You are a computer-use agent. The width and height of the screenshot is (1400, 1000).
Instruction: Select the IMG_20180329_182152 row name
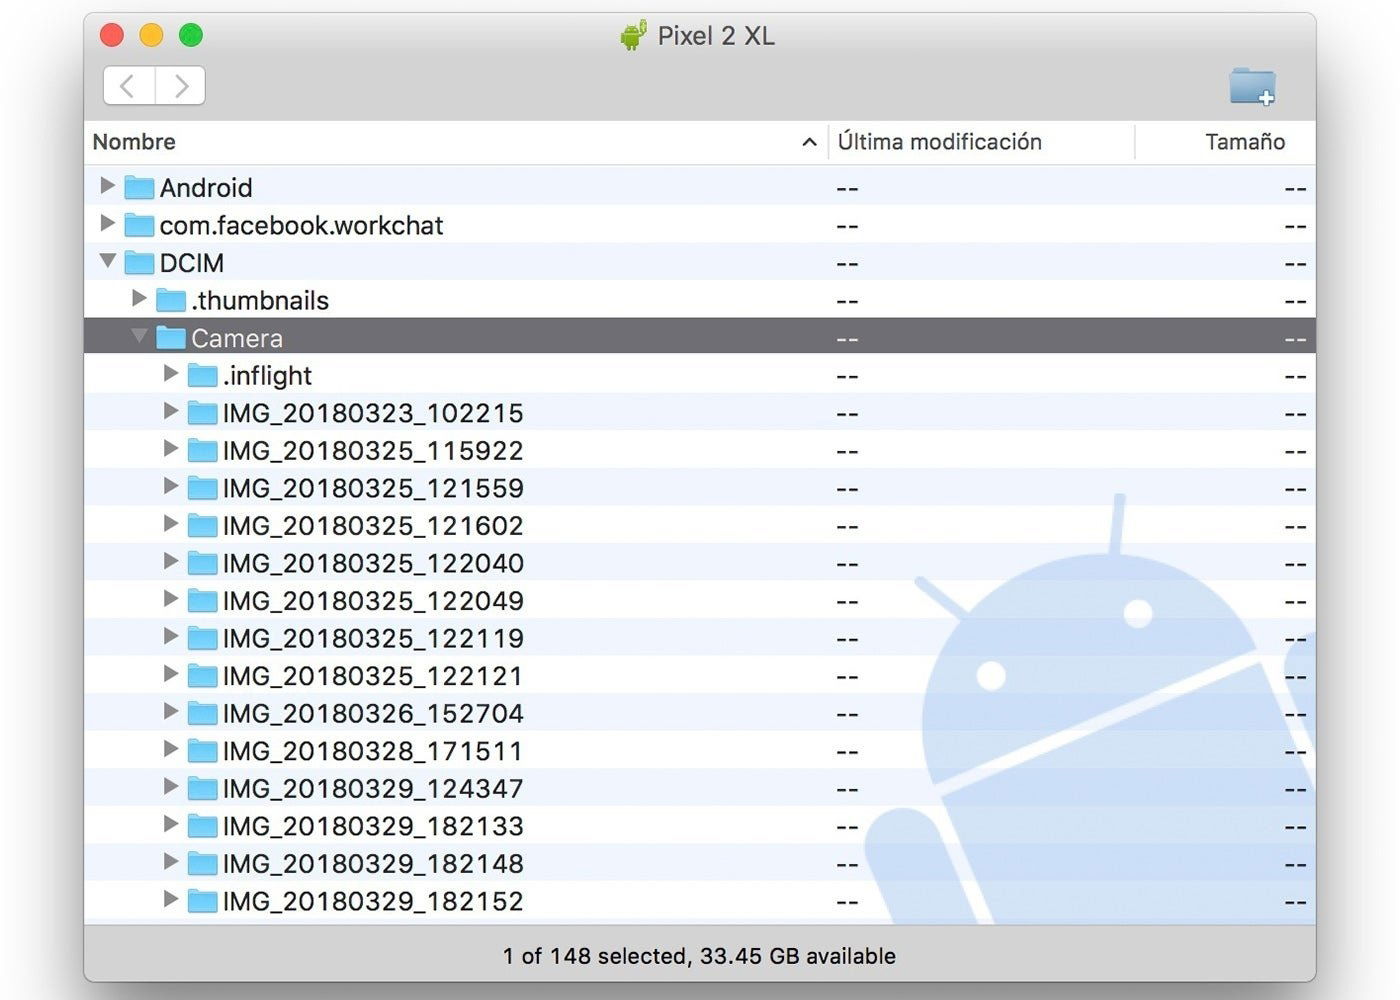pos(373,901)
